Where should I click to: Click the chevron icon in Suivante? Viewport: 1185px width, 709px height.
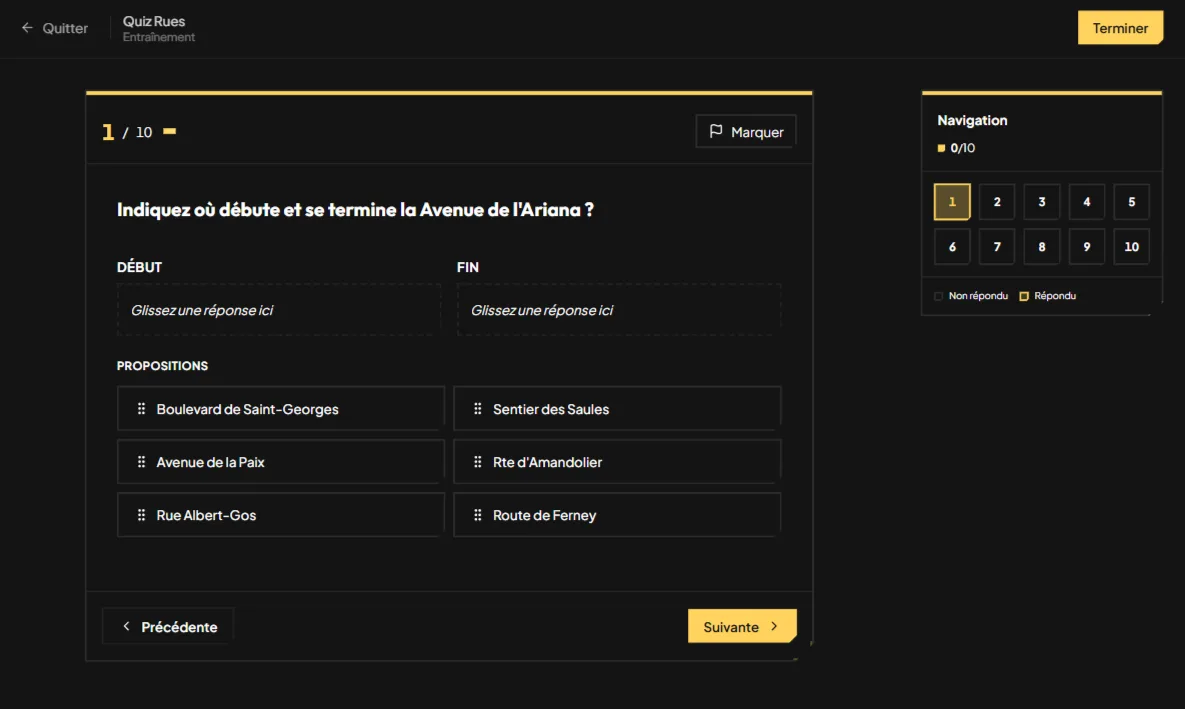775,627
